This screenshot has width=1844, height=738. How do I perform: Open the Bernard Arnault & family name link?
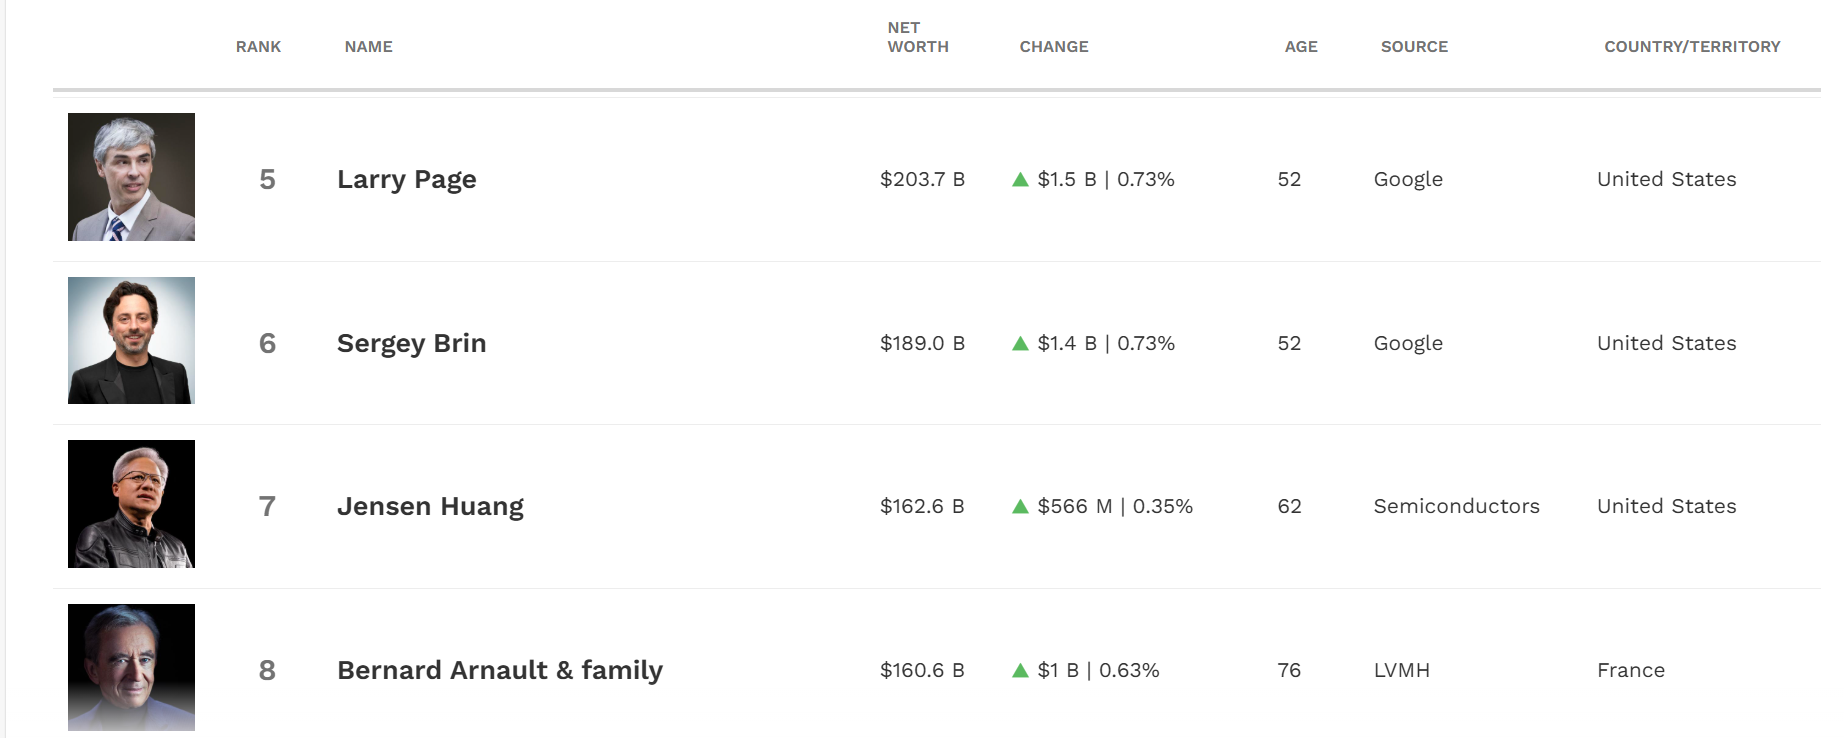499,671
